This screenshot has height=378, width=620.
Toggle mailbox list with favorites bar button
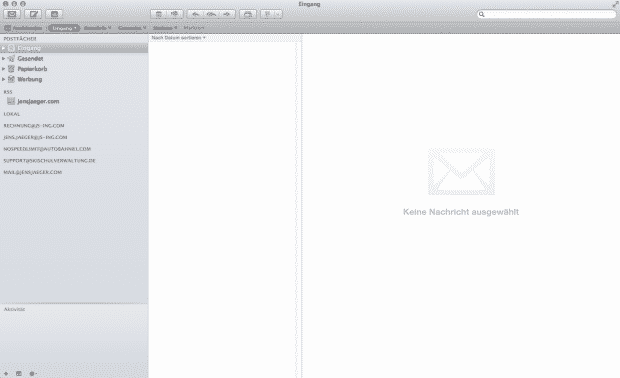click(x=23, y=28)
